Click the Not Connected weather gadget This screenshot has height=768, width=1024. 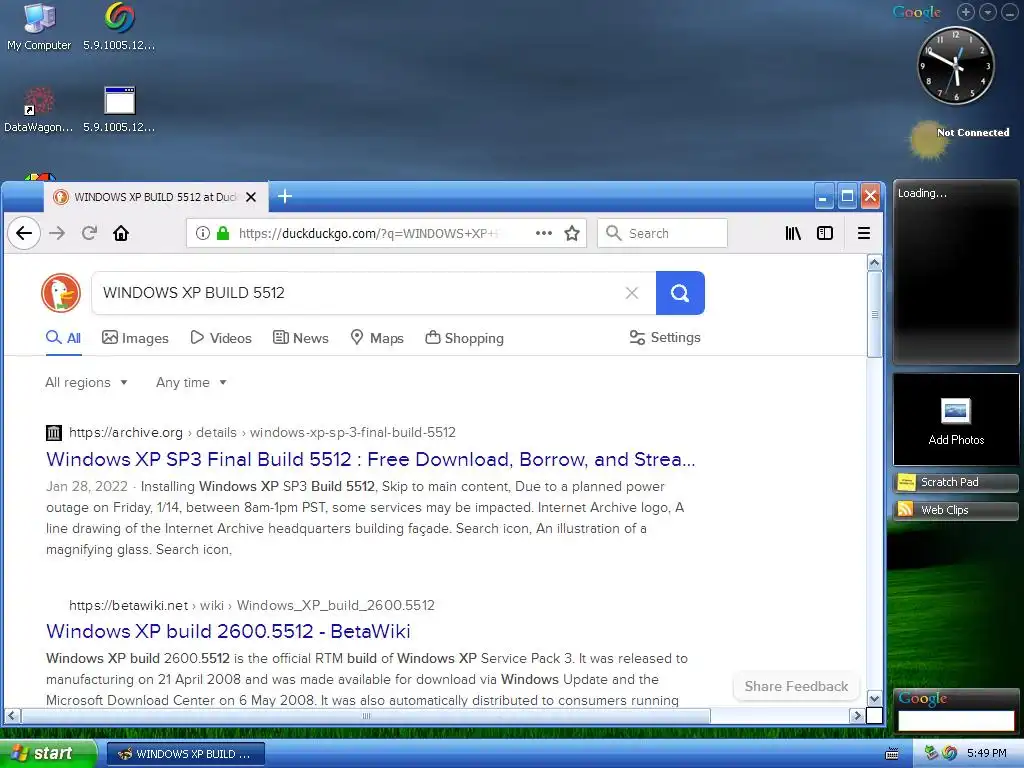pos(960,138)
